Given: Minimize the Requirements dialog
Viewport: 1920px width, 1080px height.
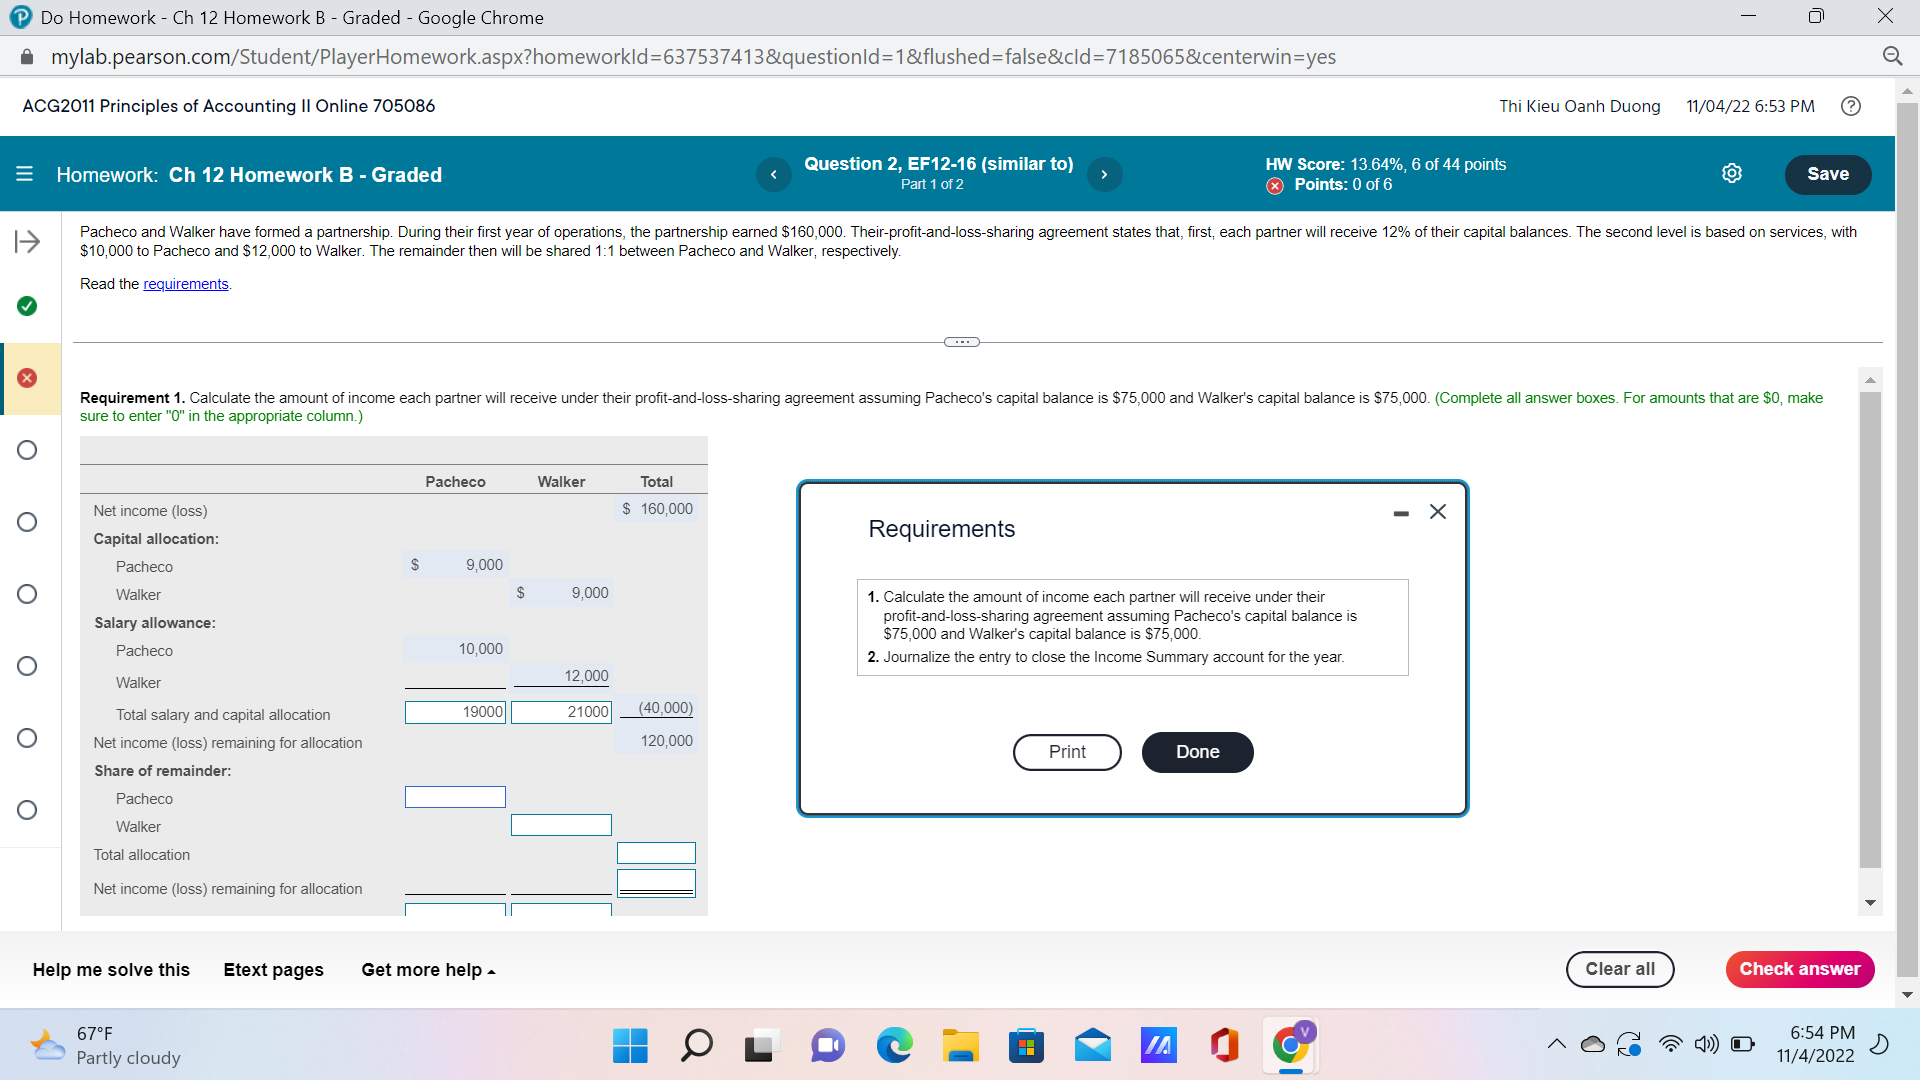Looking at the screenshot, I should click(1401, 513).
